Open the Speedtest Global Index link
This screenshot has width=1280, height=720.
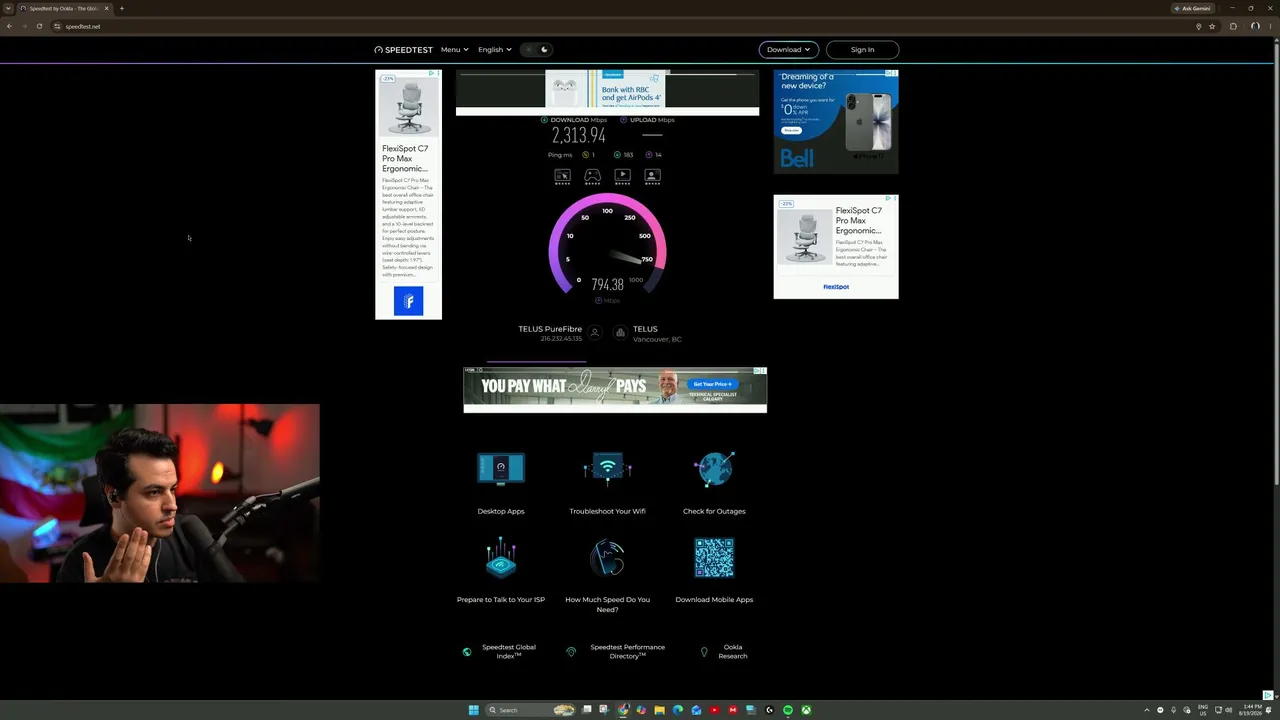pos(508,651)
